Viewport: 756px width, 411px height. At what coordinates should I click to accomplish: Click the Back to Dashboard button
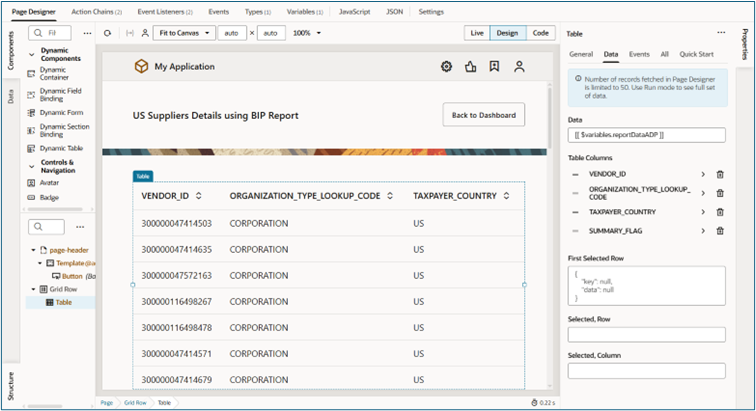(x=484, y=115)
